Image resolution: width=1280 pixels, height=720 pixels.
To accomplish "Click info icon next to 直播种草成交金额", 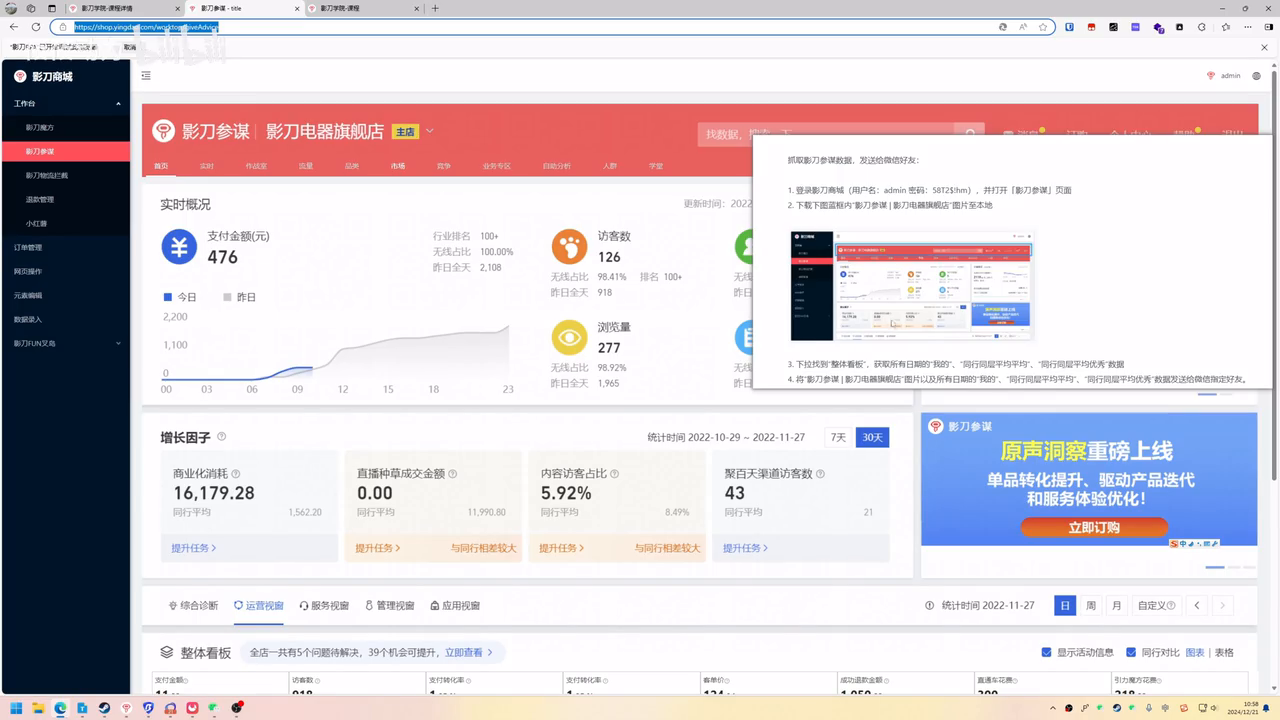I will coord(453,474).
